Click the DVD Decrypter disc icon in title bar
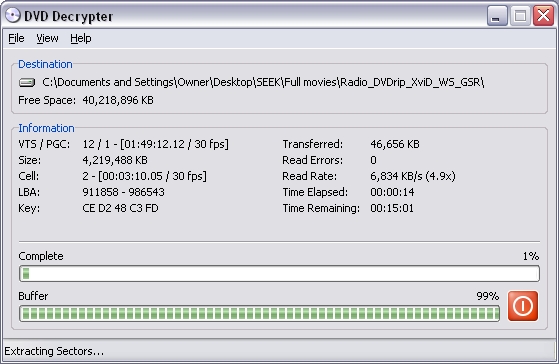The height and width of the screenshot is (364, 559). [x=13, y=15]
